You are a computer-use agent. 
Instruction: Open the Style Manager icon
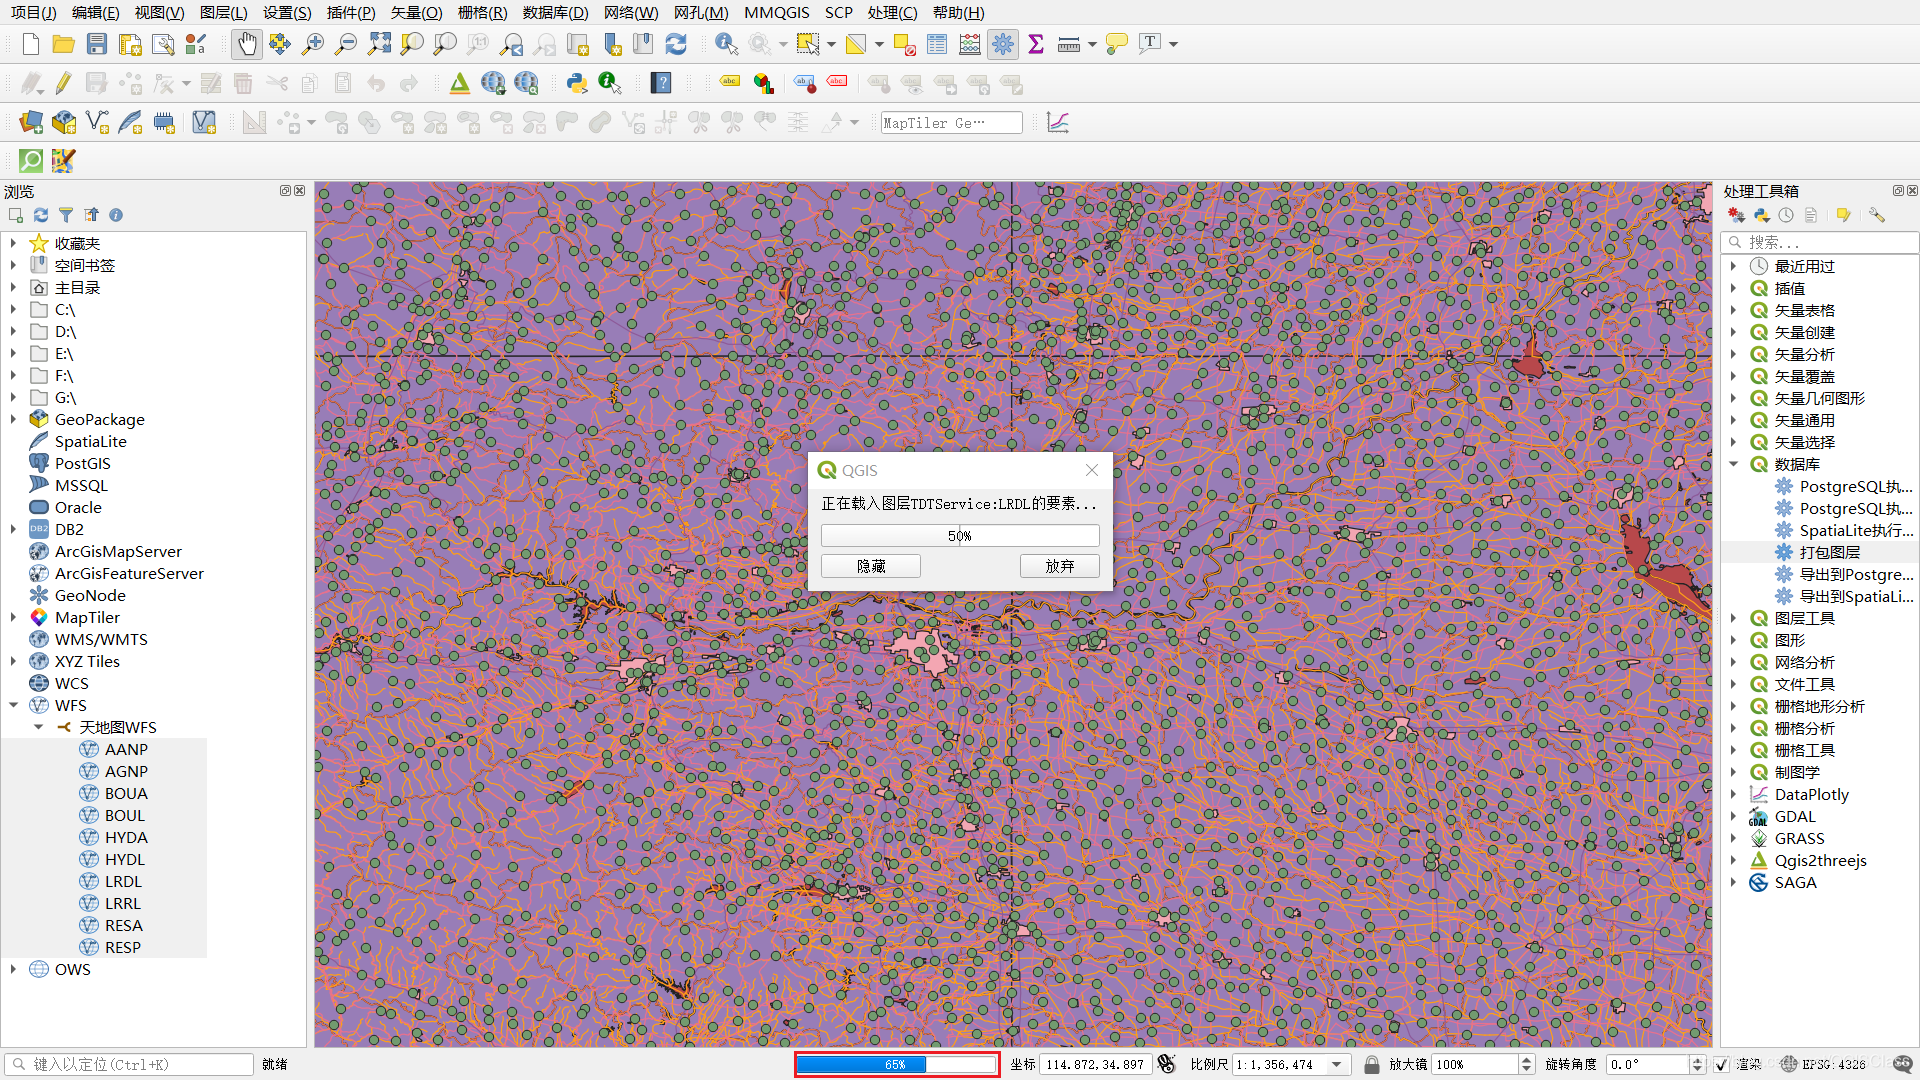pyautogui.click(x=196, y=44)
